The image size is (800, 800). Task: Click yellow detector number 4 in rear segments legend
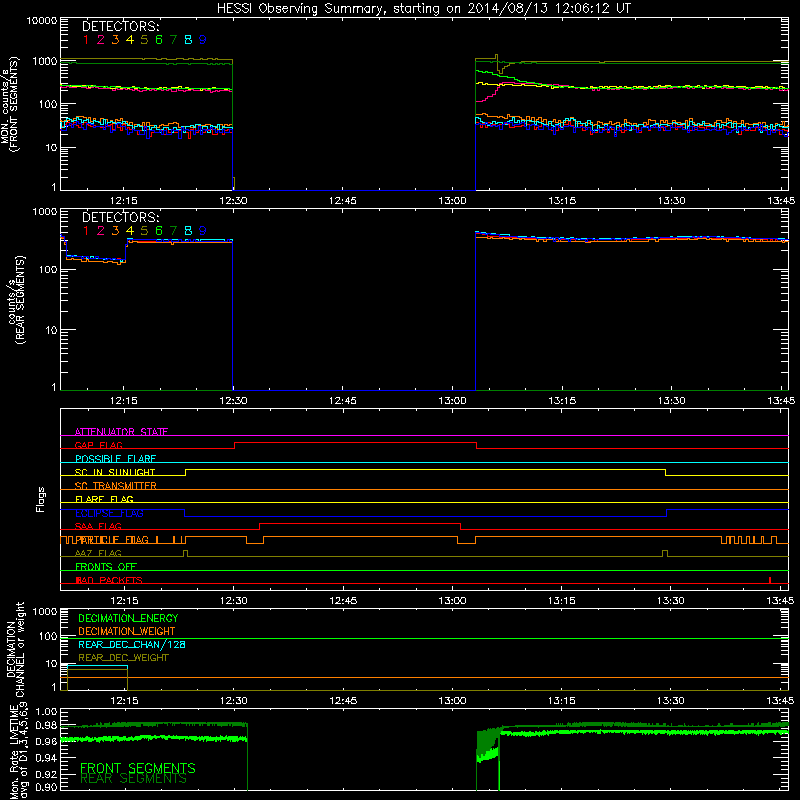130,231
